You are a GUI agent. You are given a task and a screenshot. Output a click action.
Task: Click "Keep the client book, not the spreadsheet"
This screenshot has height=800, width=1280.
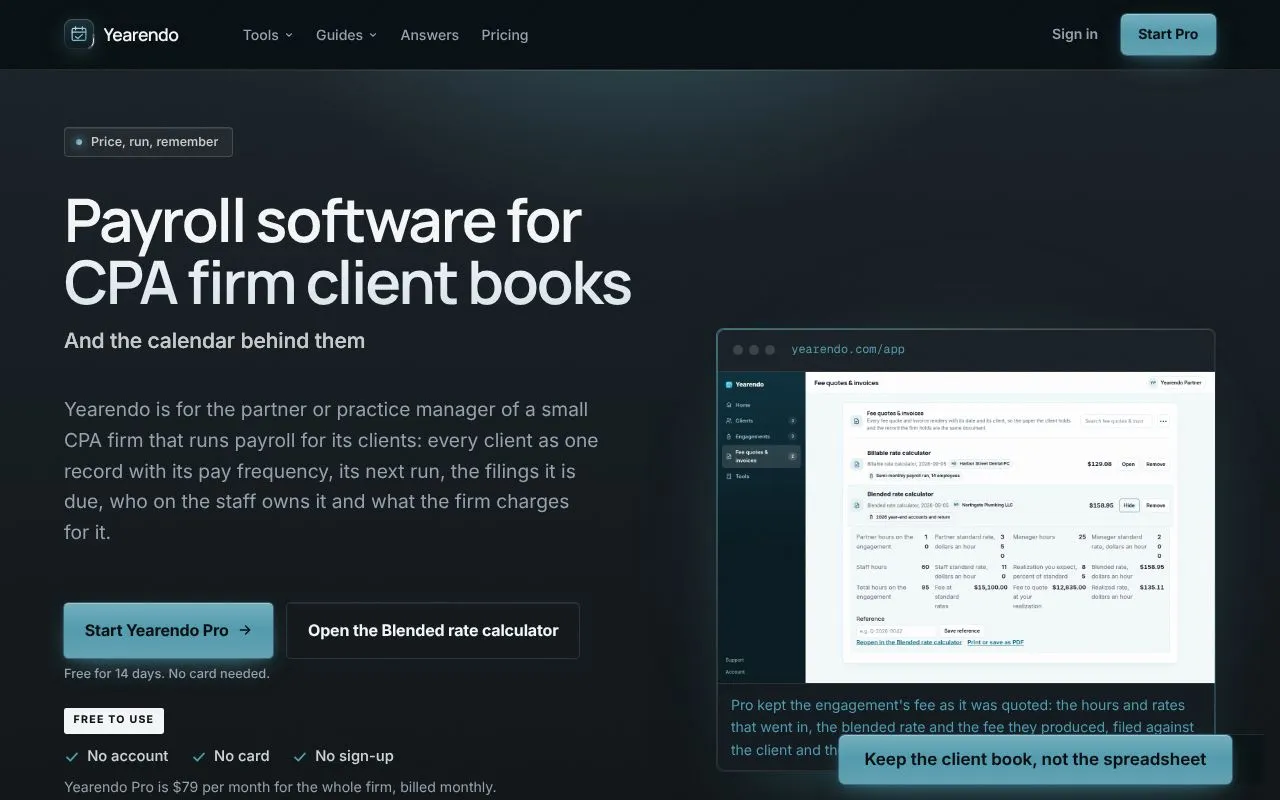[1035, 759]
